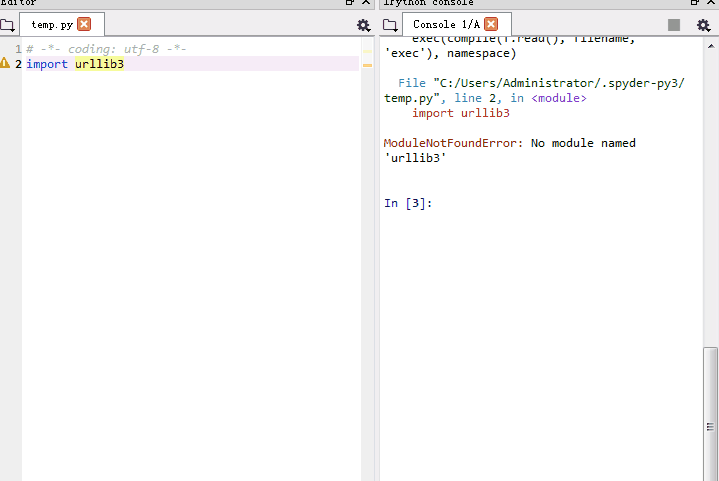
Task: Switch to the temp.py tab
Action: pyautogui.click(x=52, y=24)
